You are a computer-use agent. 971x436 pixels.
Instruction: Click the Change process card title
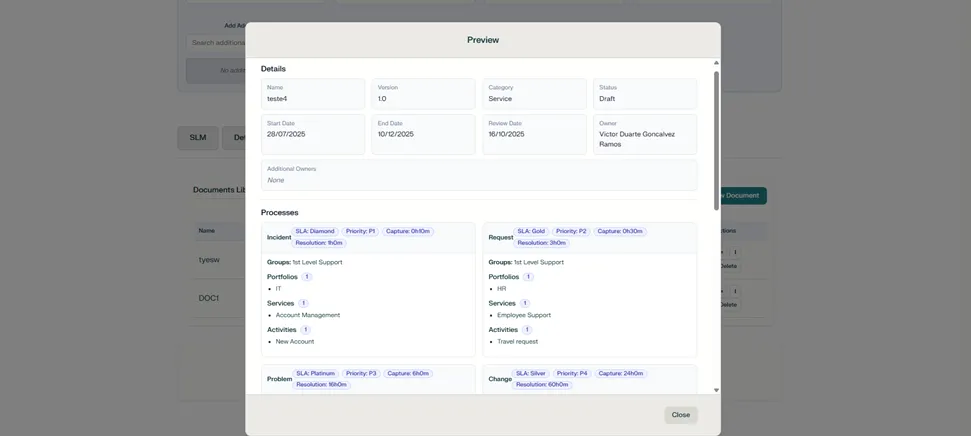click(x=500, y=379)
